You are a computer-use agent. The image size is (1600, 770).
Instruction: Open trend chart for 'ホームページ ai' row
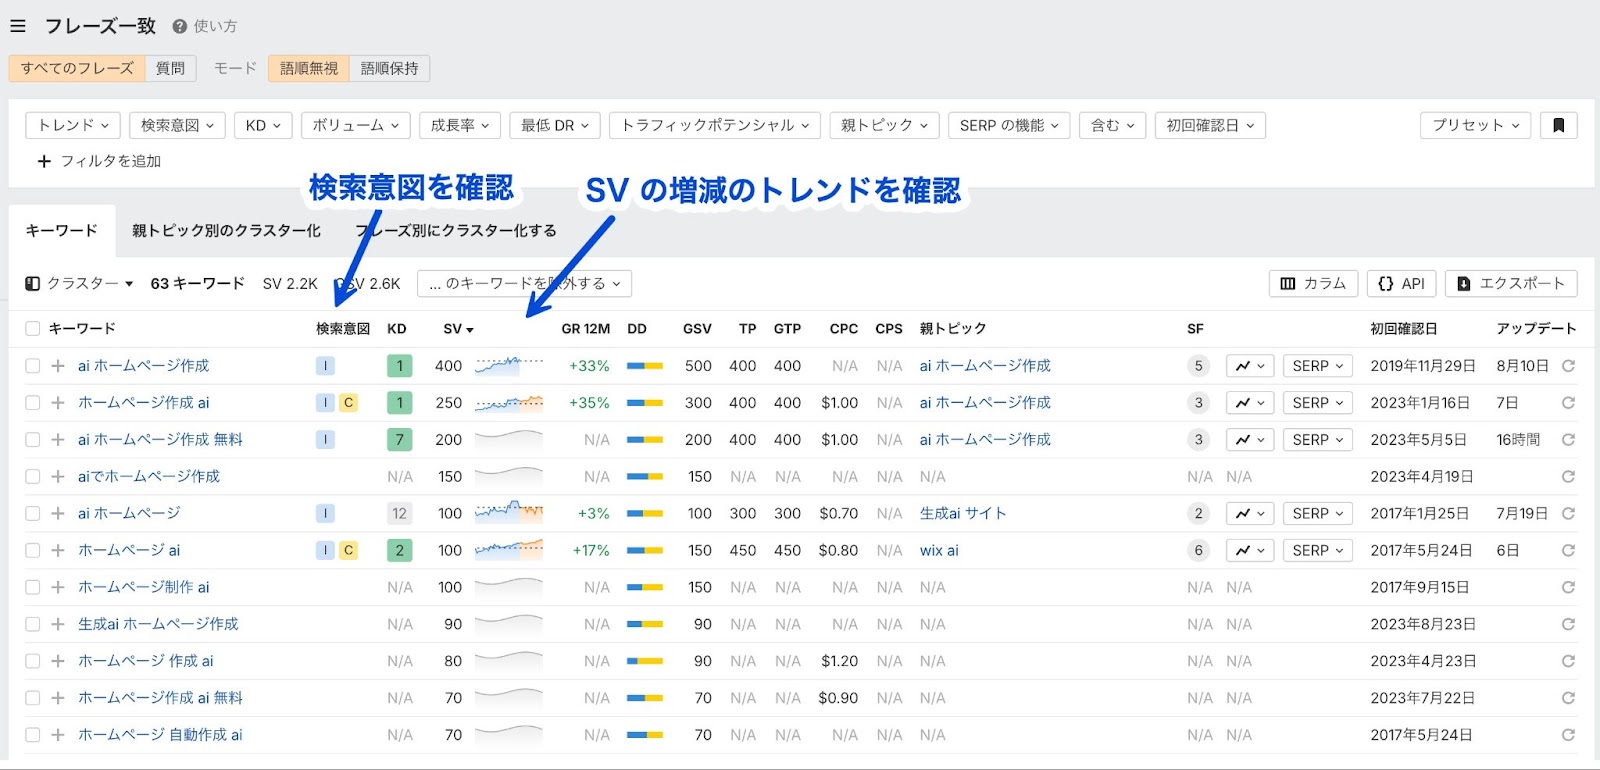(x=1250, y=550)
